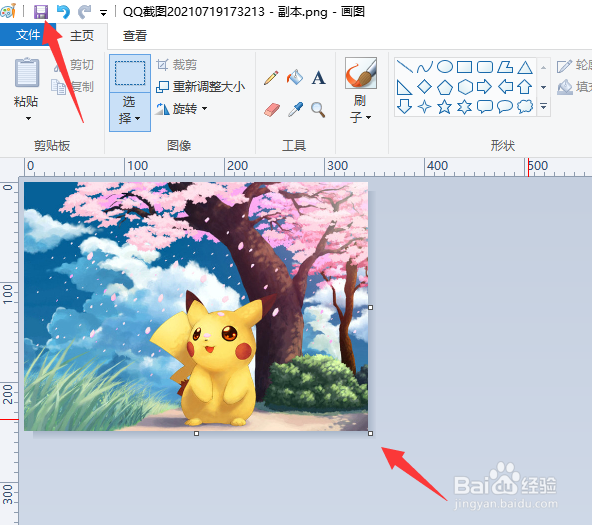Image resolution: width=592 pixels, height=525 pixels.
Task: Open the shape outline (轮廓) option
Action: [574, 66]
